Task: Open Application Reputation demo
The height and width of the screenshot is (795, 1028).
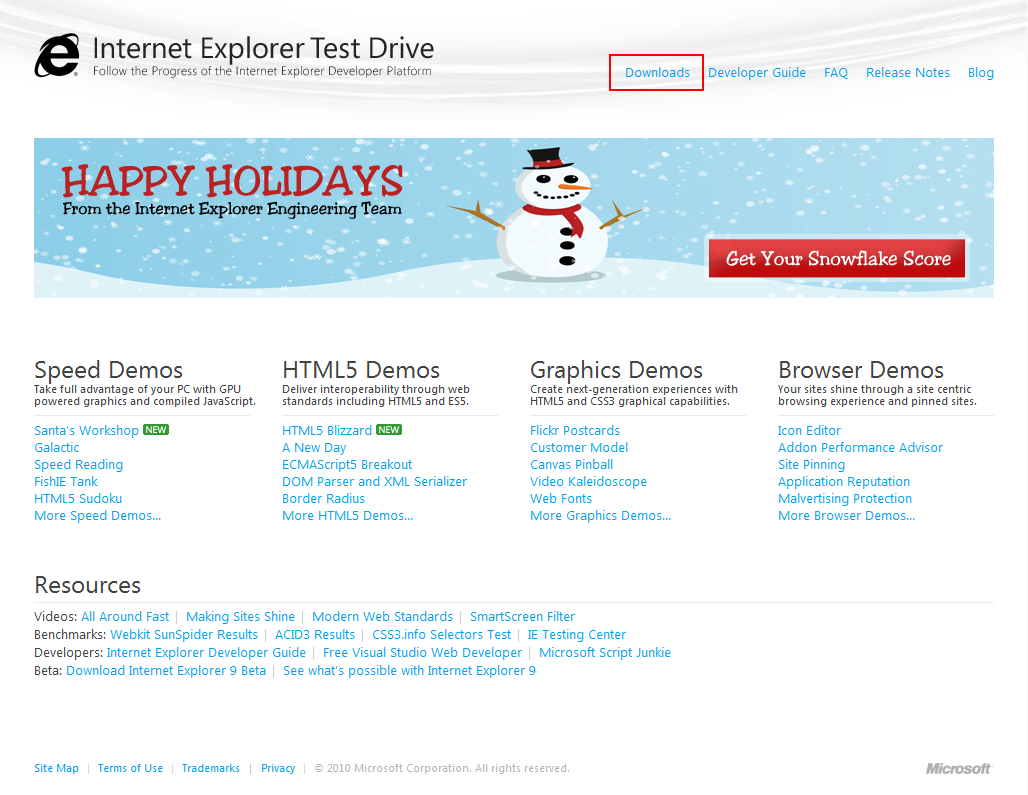Action: (844, 482)
